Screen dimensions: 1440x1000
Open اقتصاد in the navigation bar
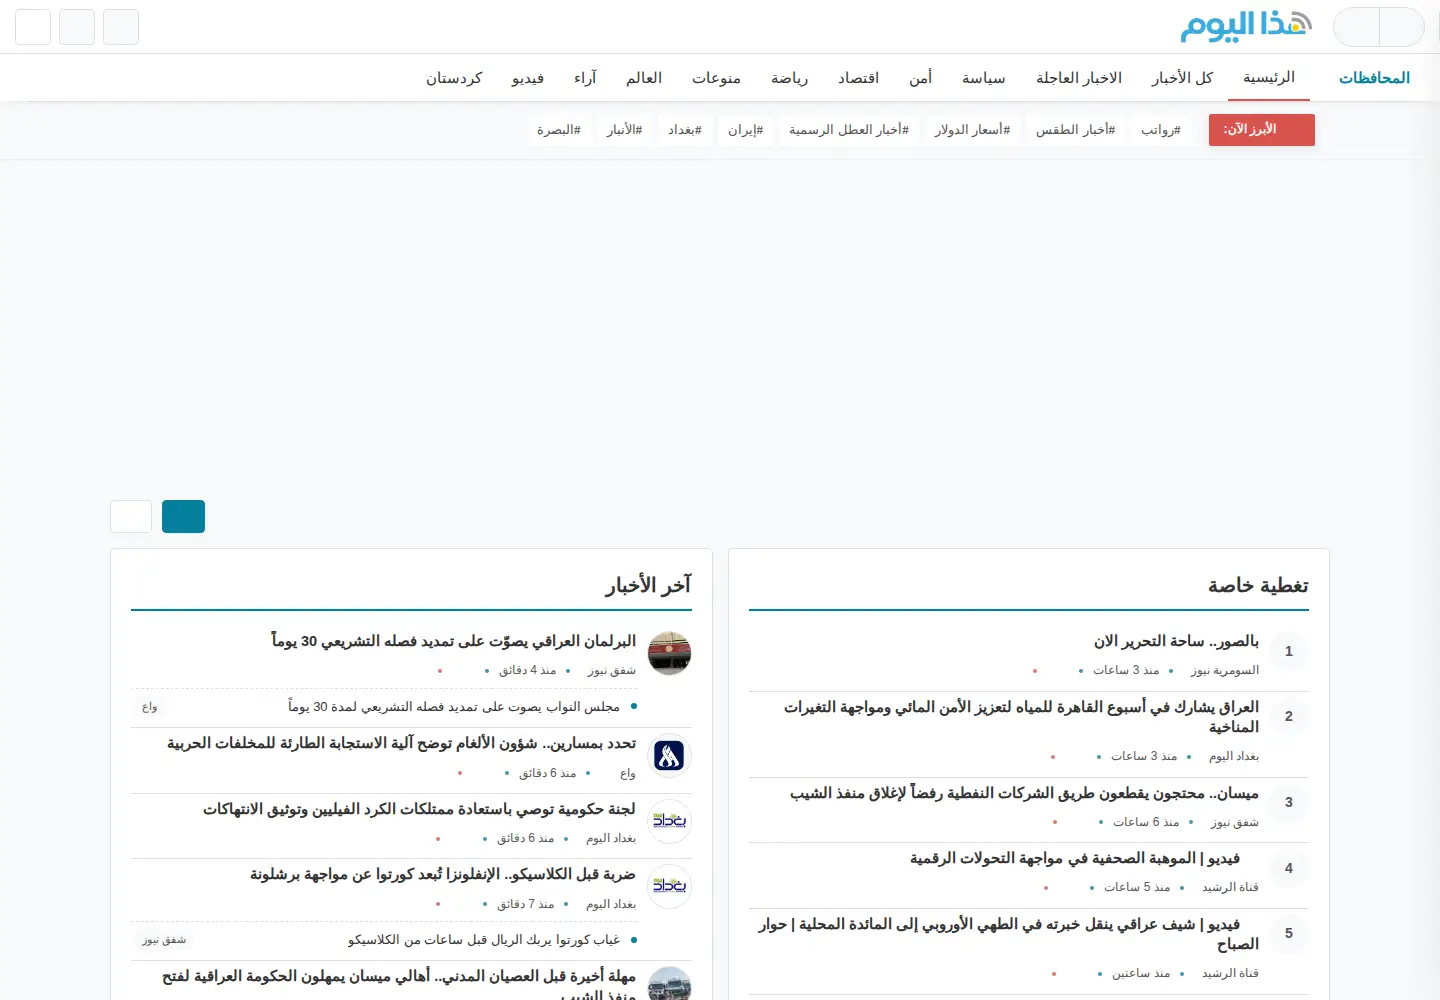click(x=858, y=78)
